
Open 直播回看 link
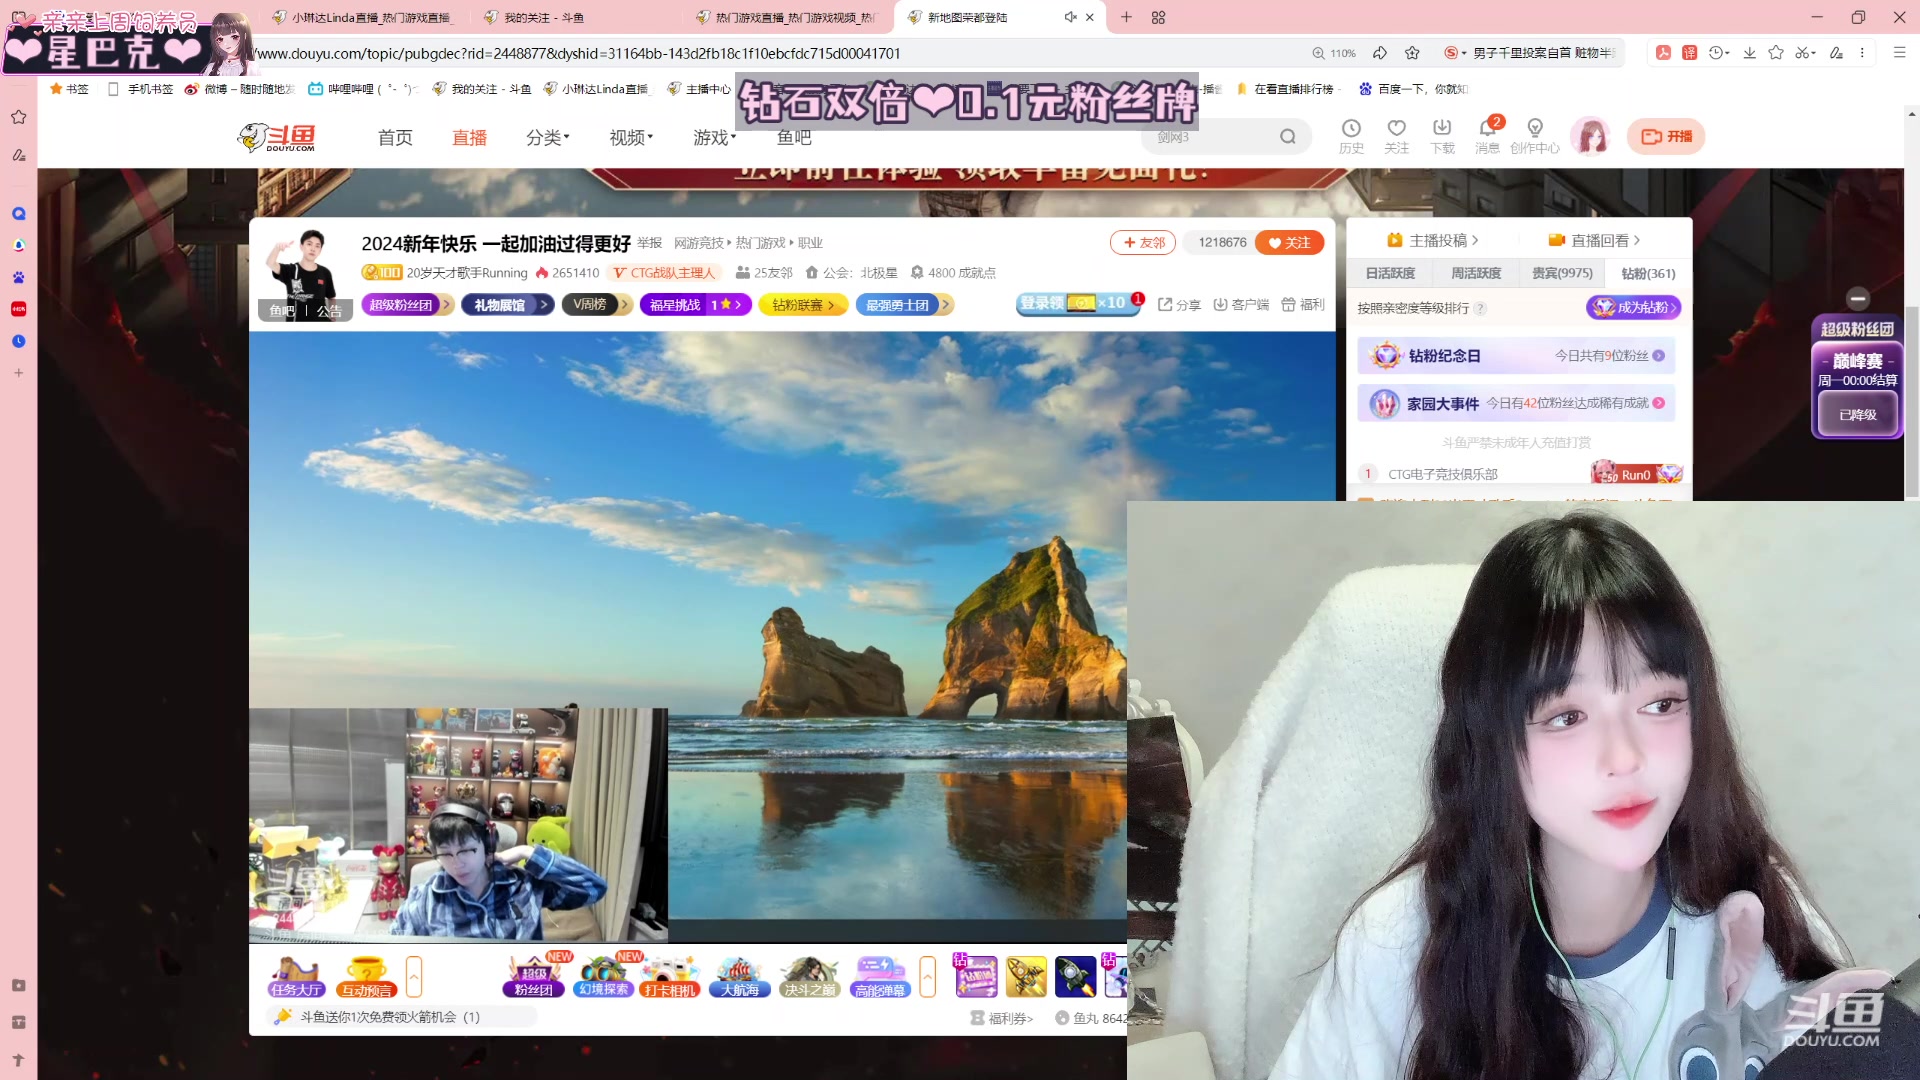(1594, 240)
